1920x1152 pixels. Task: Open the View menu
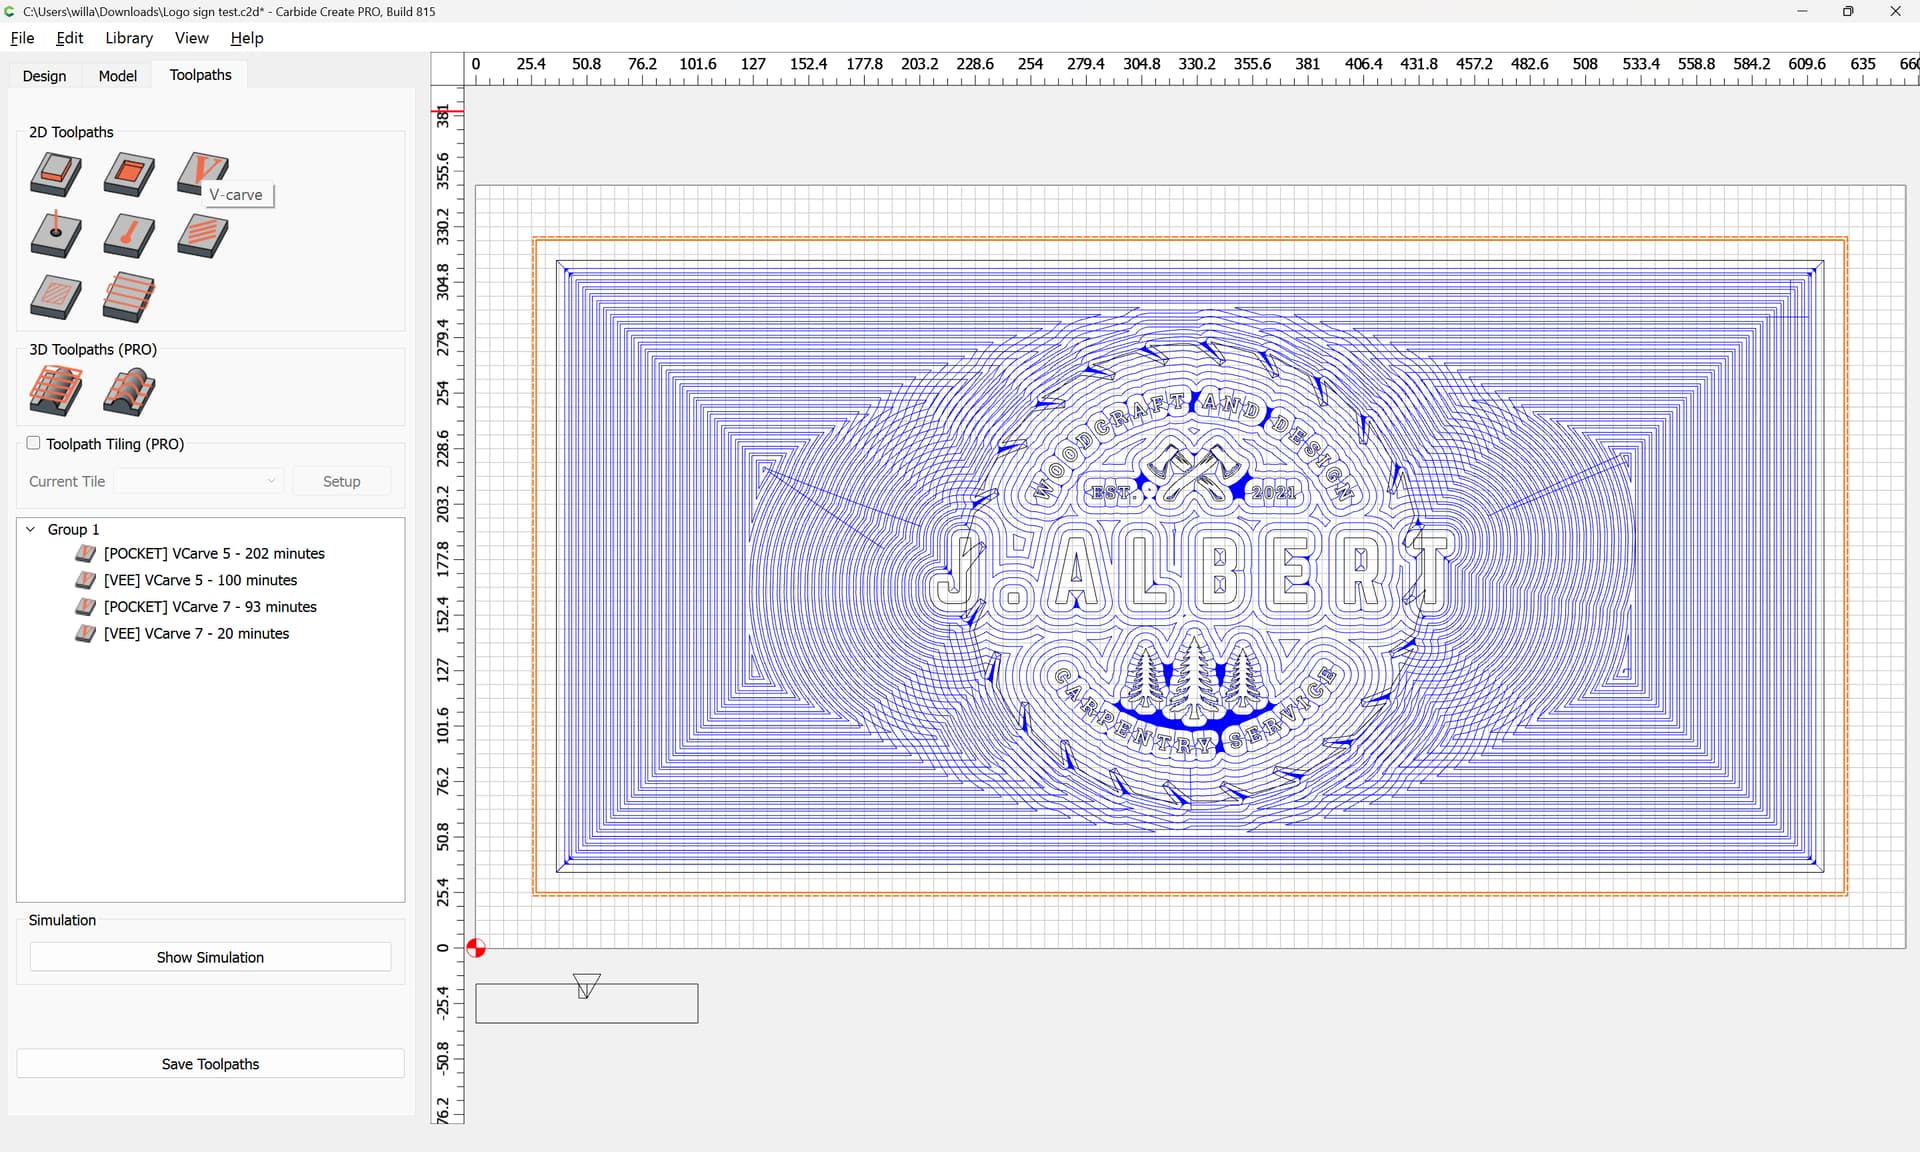[x=191, y=38]
